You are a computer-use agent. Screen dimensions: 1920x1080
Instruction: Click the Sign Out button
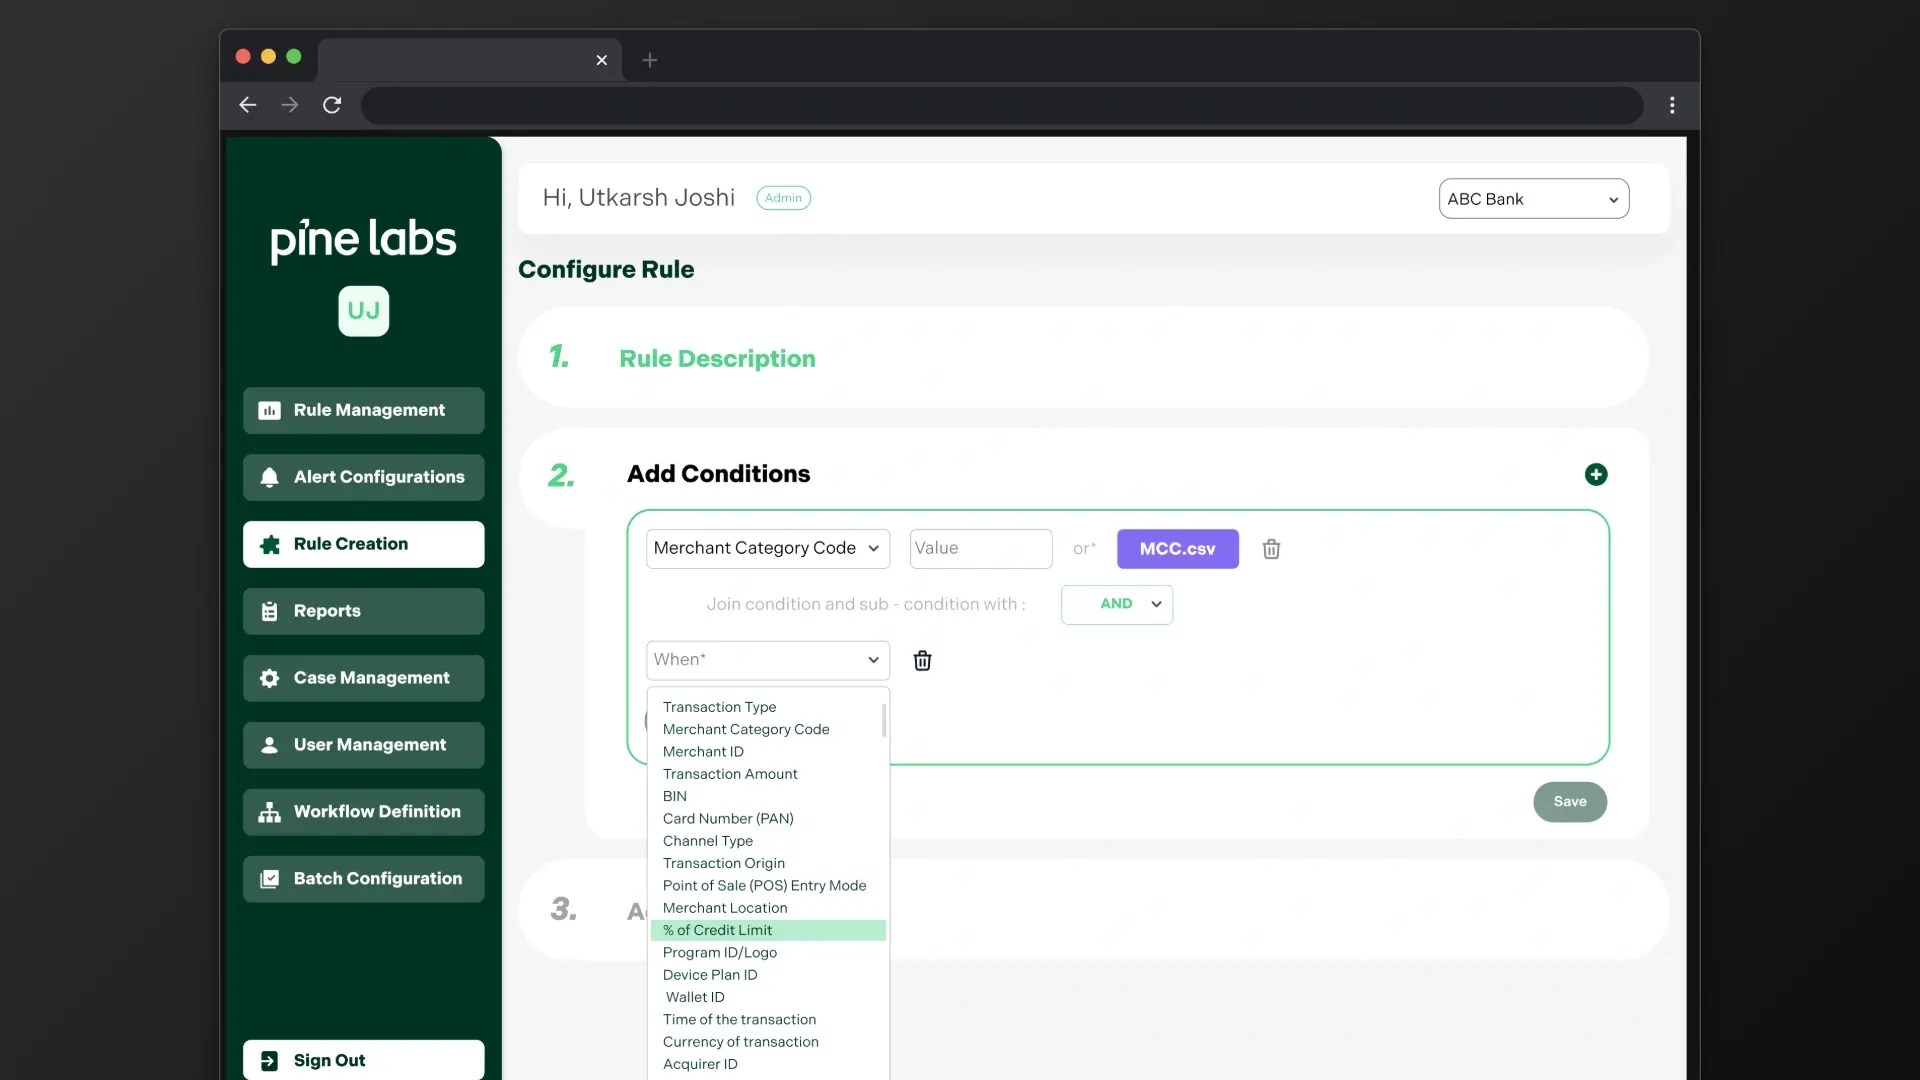pos(364,1060)
